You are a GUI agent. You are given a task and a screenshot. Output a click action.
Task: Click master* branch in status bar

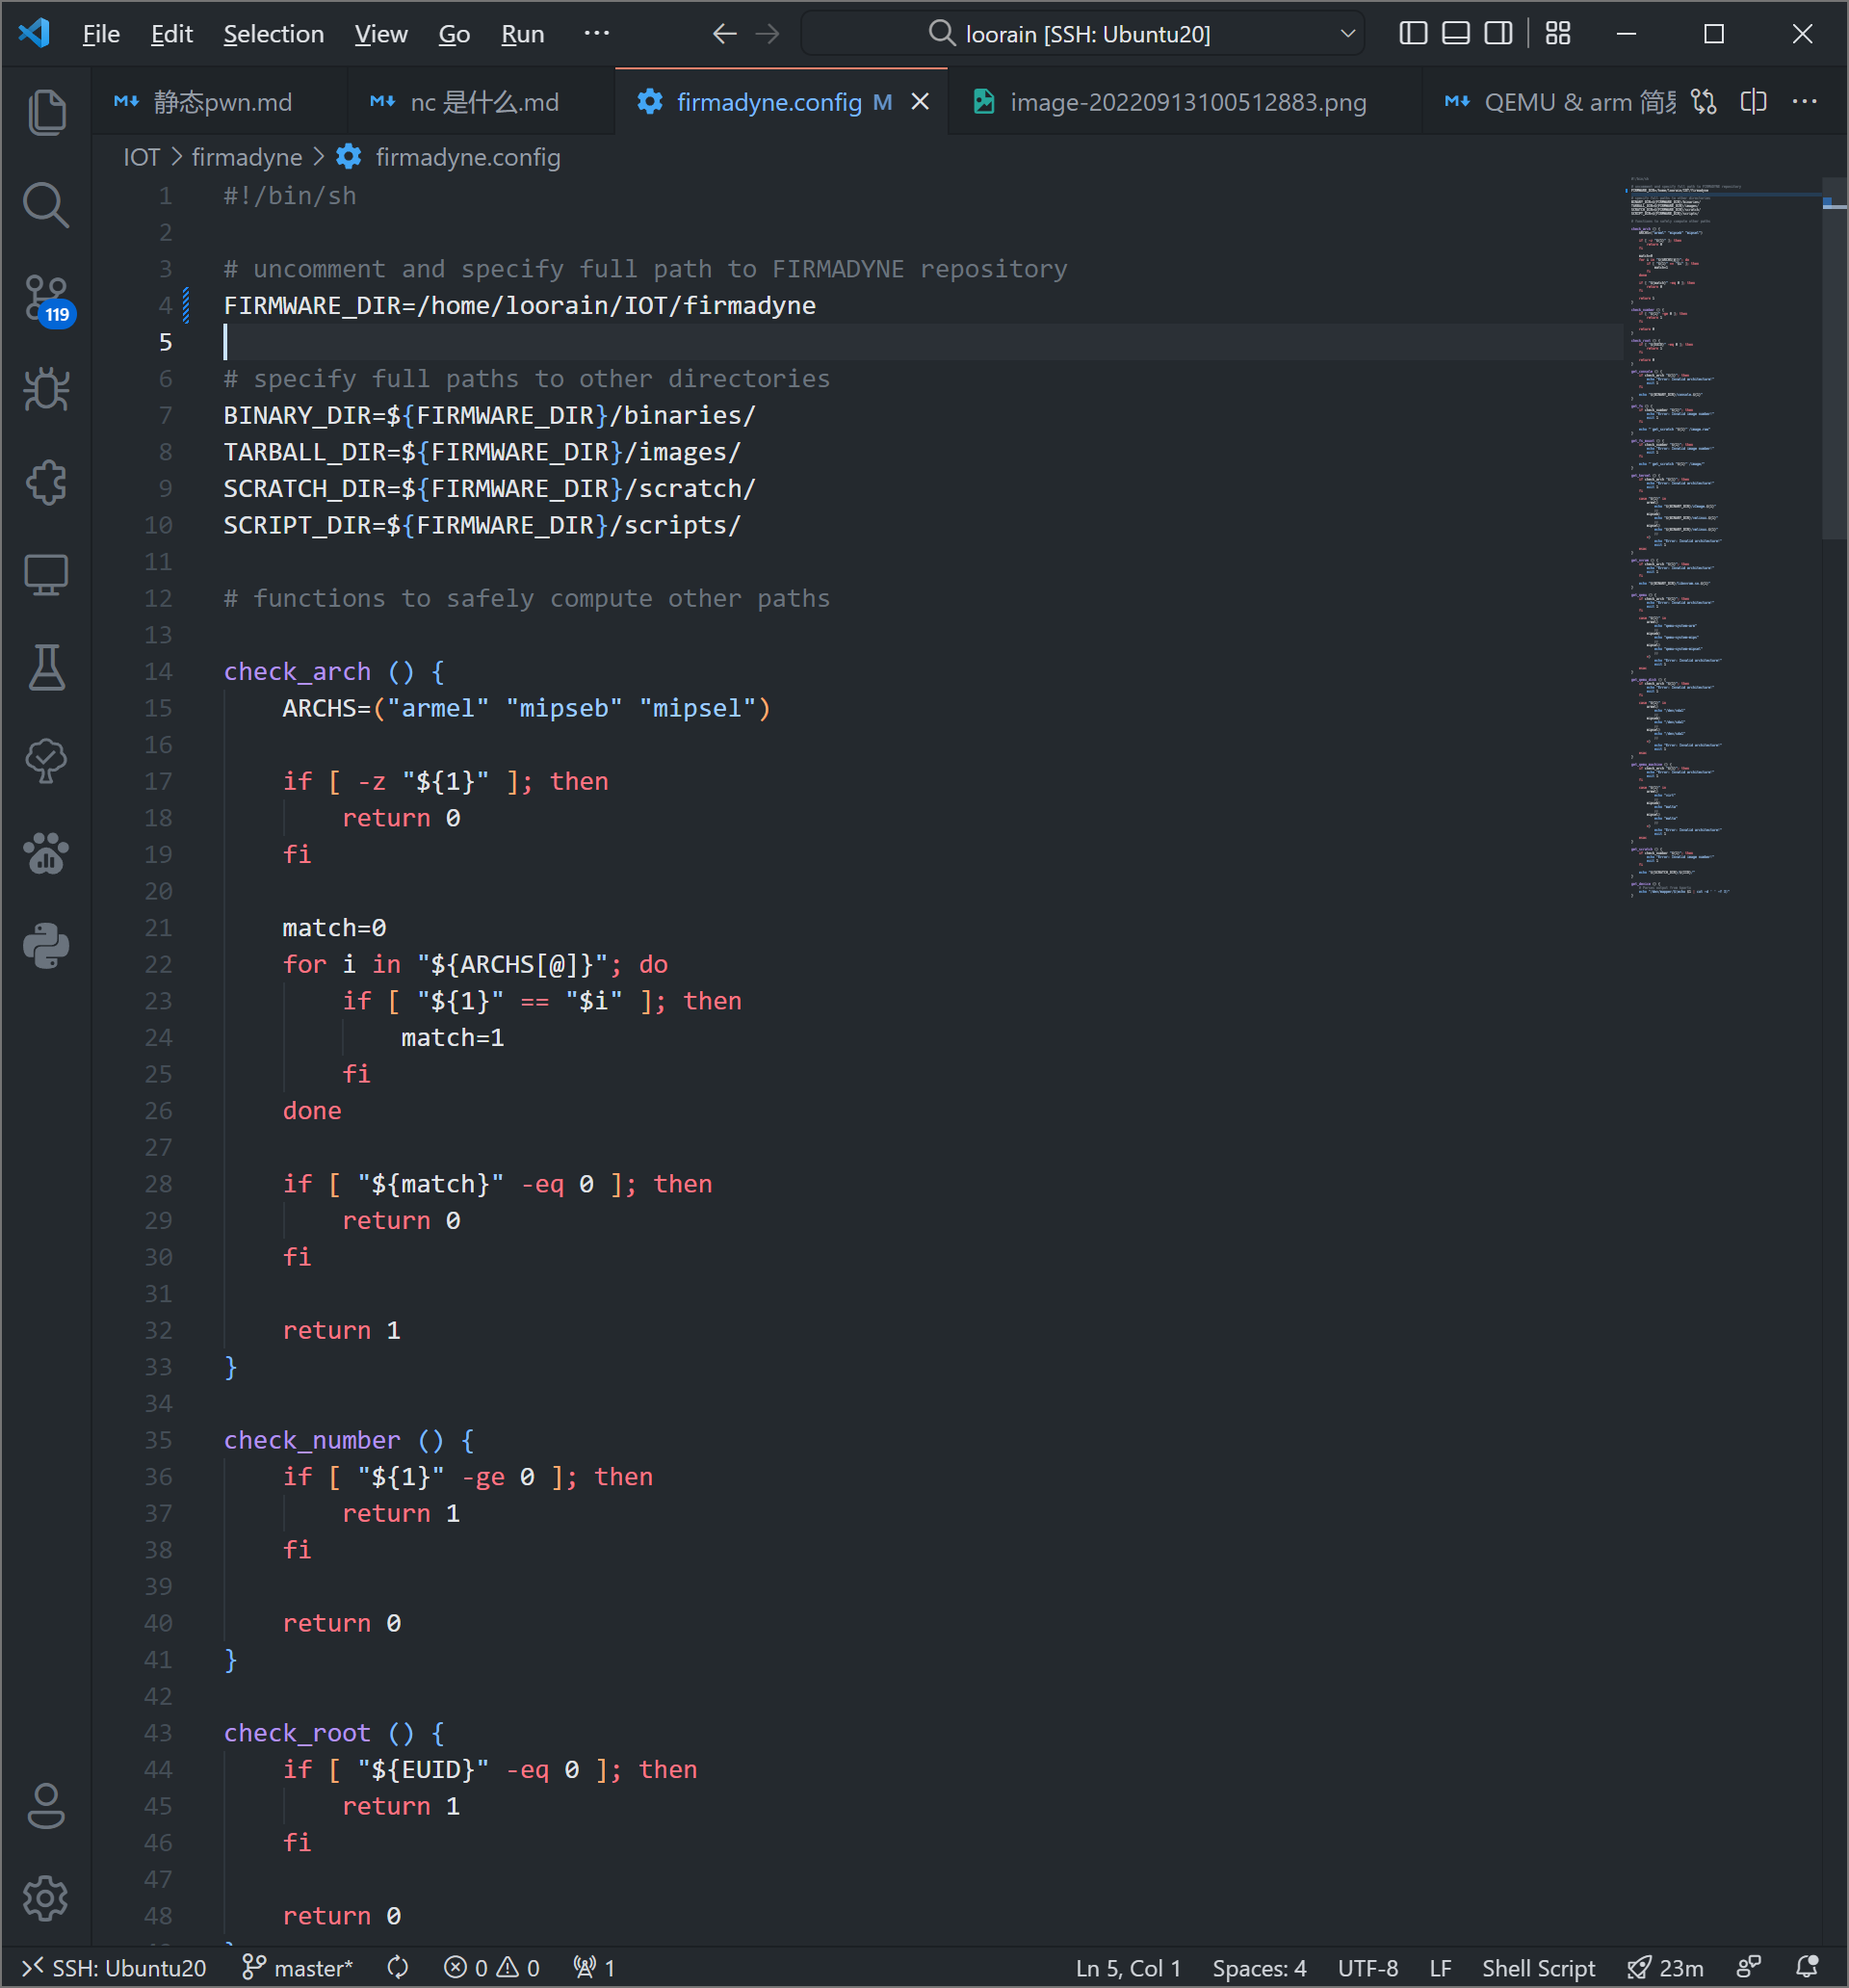point(298,1968)
